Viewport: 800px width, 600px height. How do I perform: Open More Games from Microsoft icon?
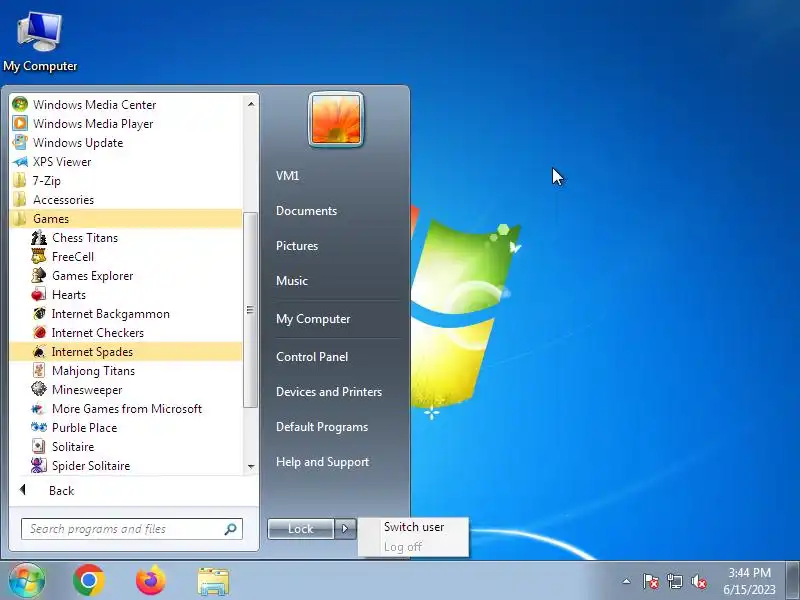(39, 409)
